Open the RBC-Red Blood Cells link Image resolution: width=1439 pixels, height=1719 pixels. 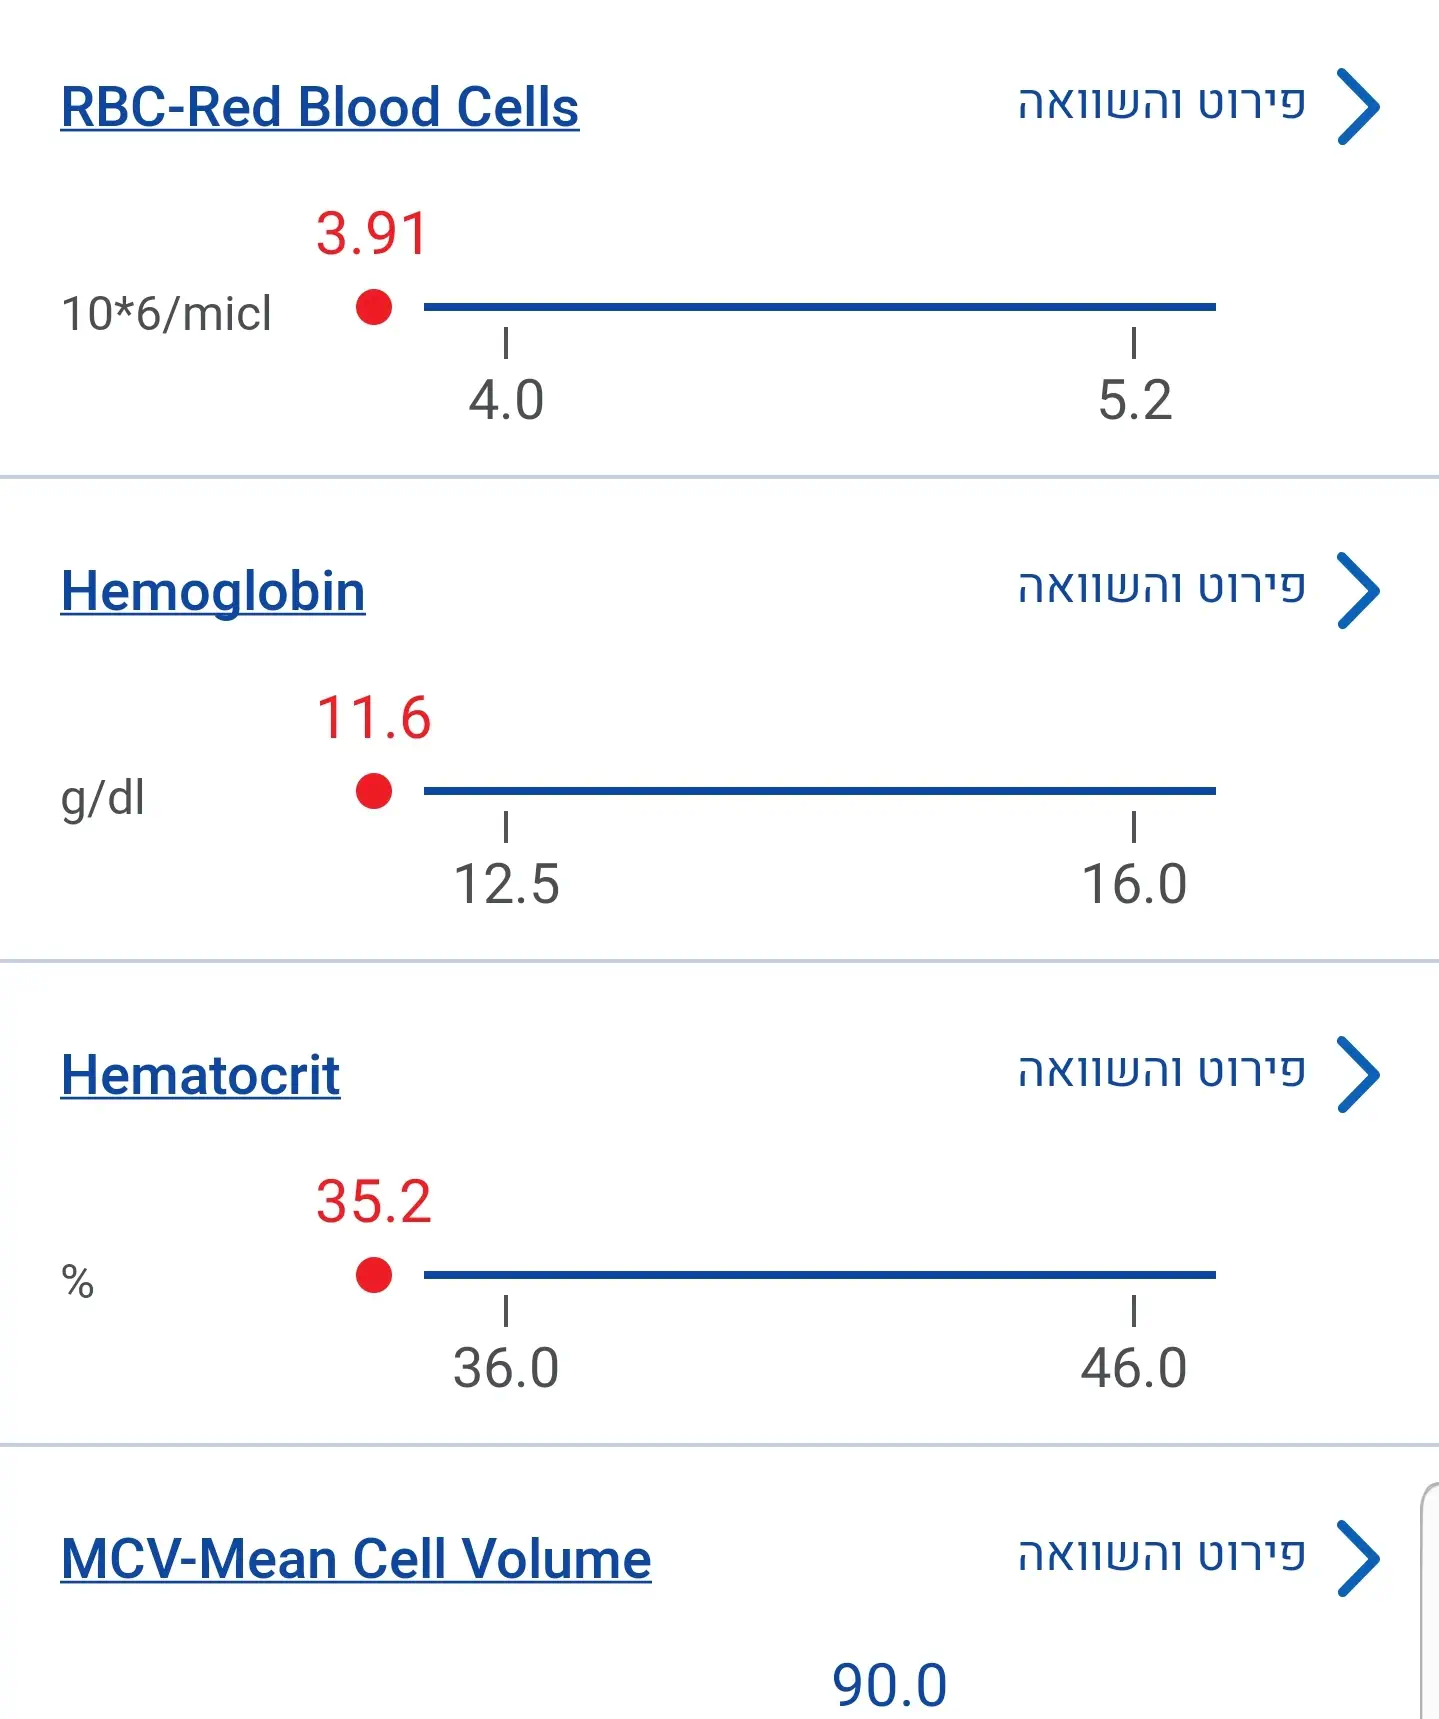click(x=320, y=107)
